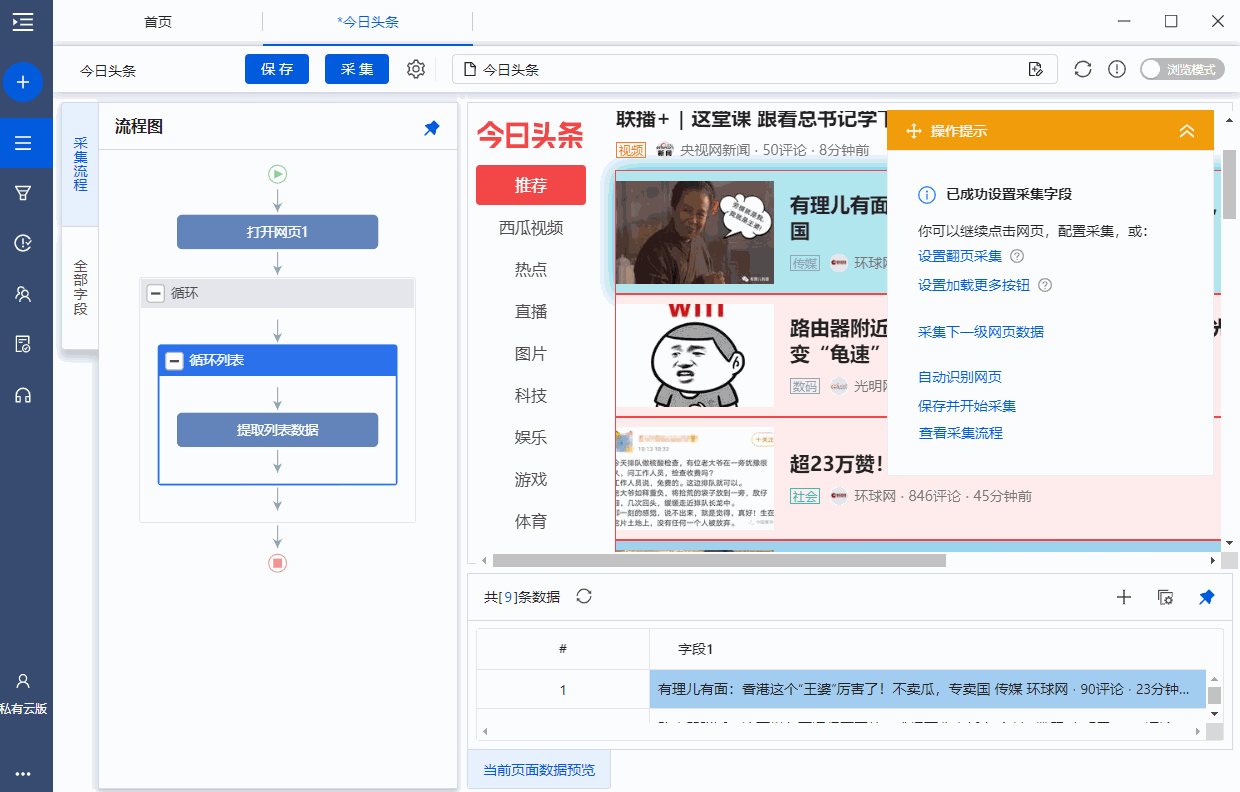Refresh the embedded browser page
Viewport: 1240px width, 792px height.
click(x=1083, y=69)
